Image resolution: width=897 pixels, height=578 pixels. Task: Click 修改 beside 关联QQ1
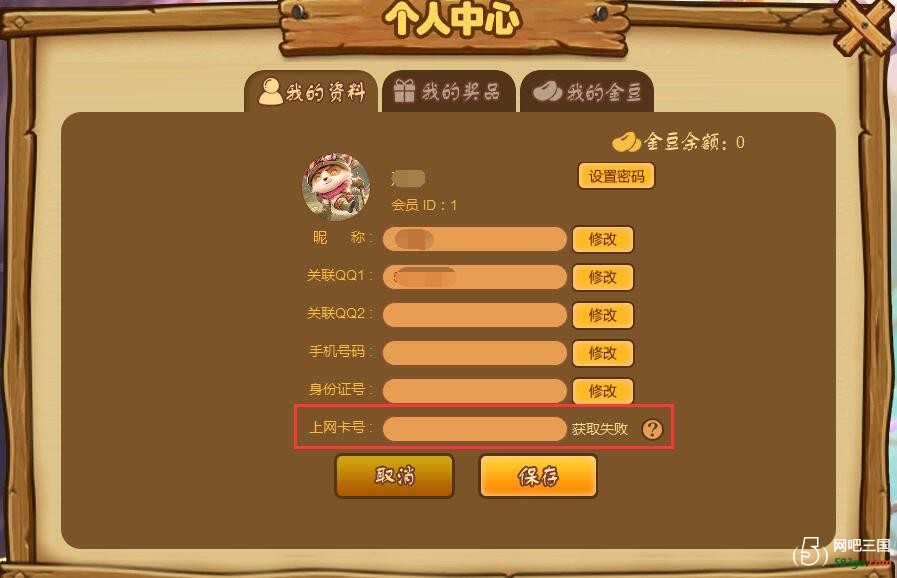602,277
